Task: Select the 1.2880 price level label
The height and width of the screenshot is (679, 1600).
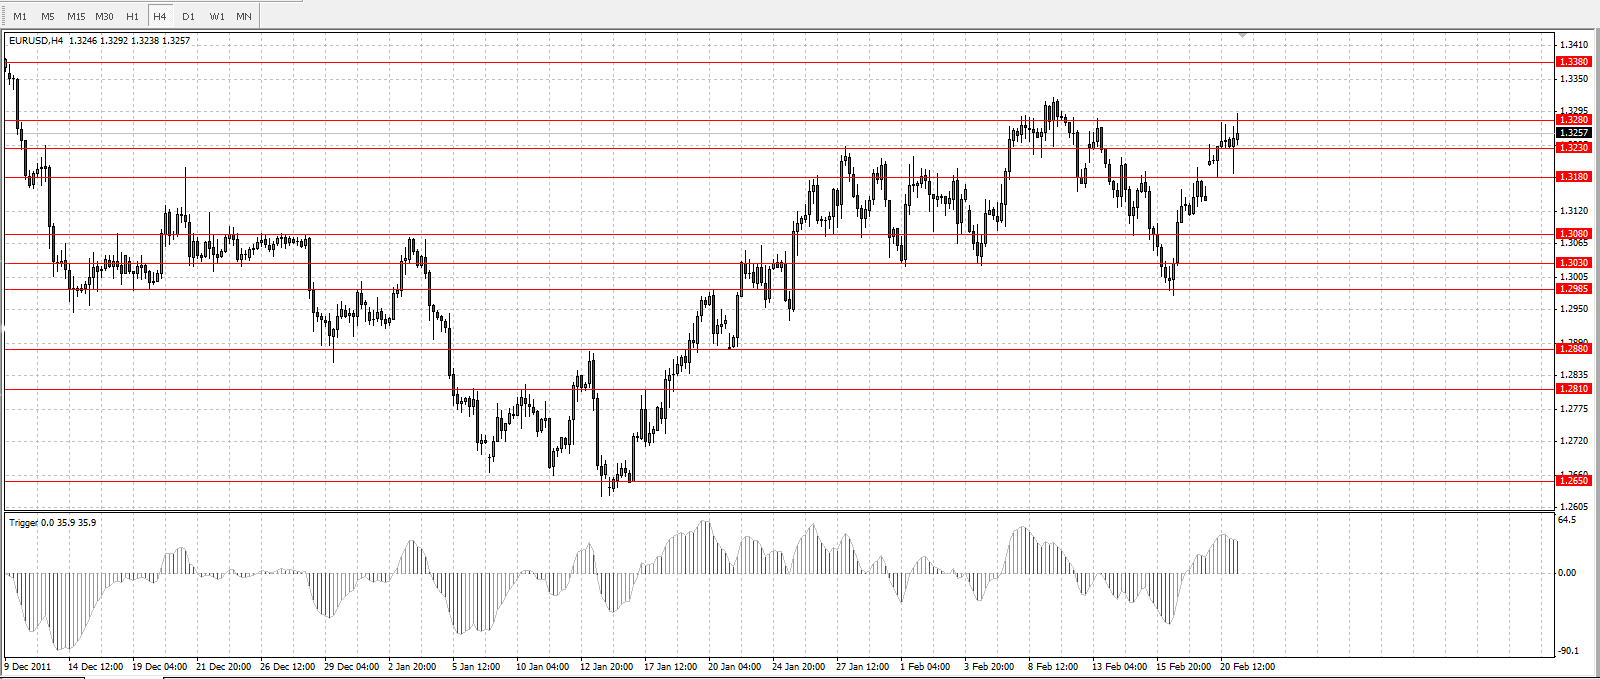Action: click(1573, 349)
